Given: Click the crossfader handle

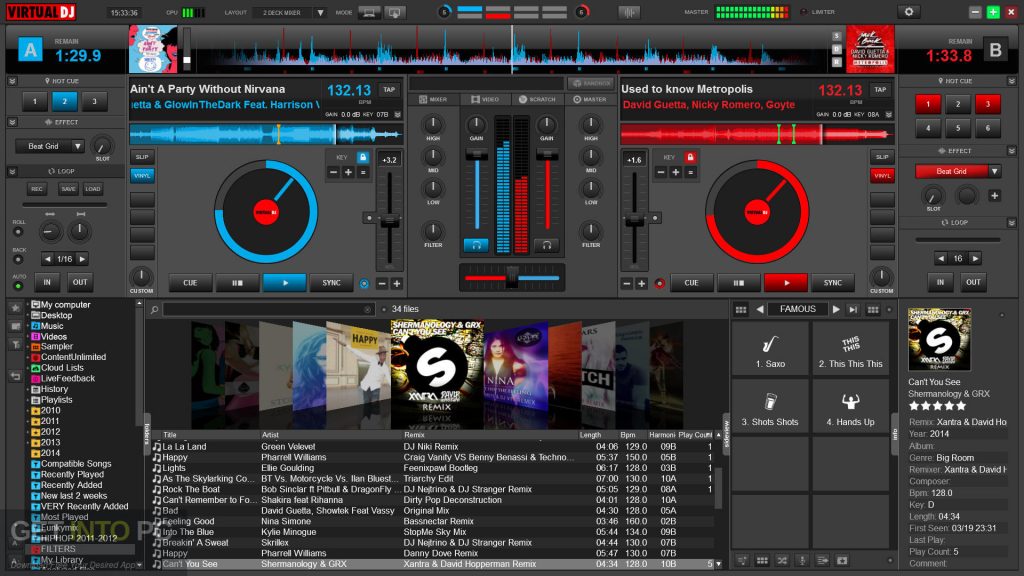Looking at the screenshot, I should (x=512, y=278).
